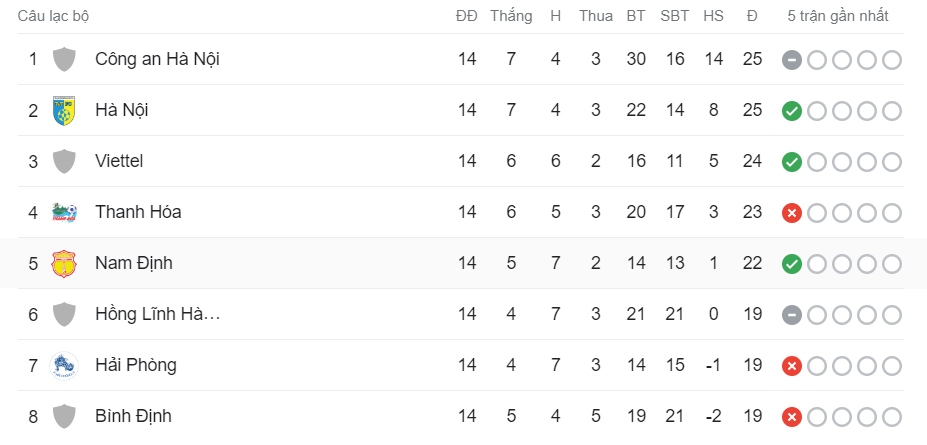The width and height of the screenshot is (927, 445).
Task: Open the Viettel team name link
Action: [119, 161]
